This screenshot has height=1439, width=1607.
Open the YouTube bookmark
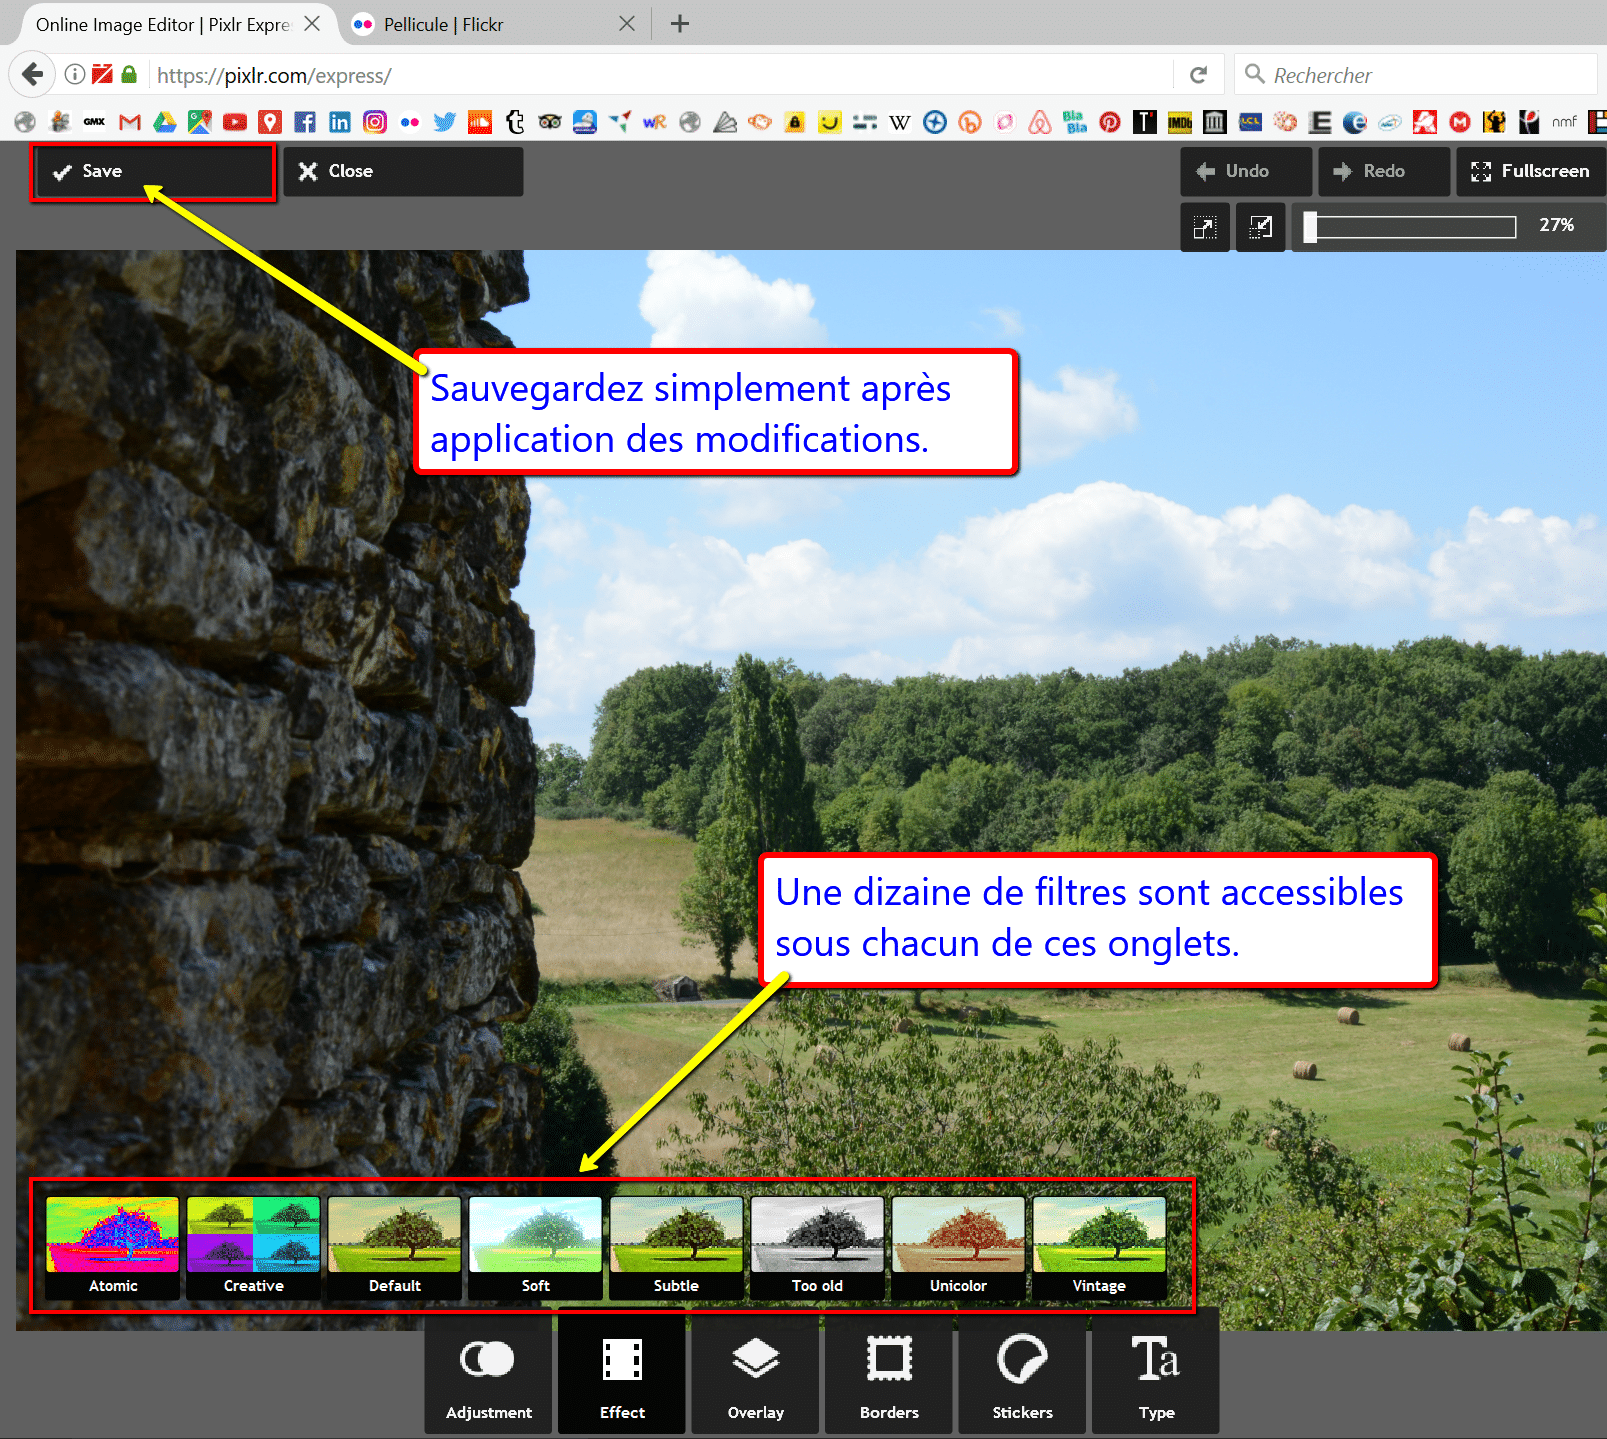pos(235,122)
